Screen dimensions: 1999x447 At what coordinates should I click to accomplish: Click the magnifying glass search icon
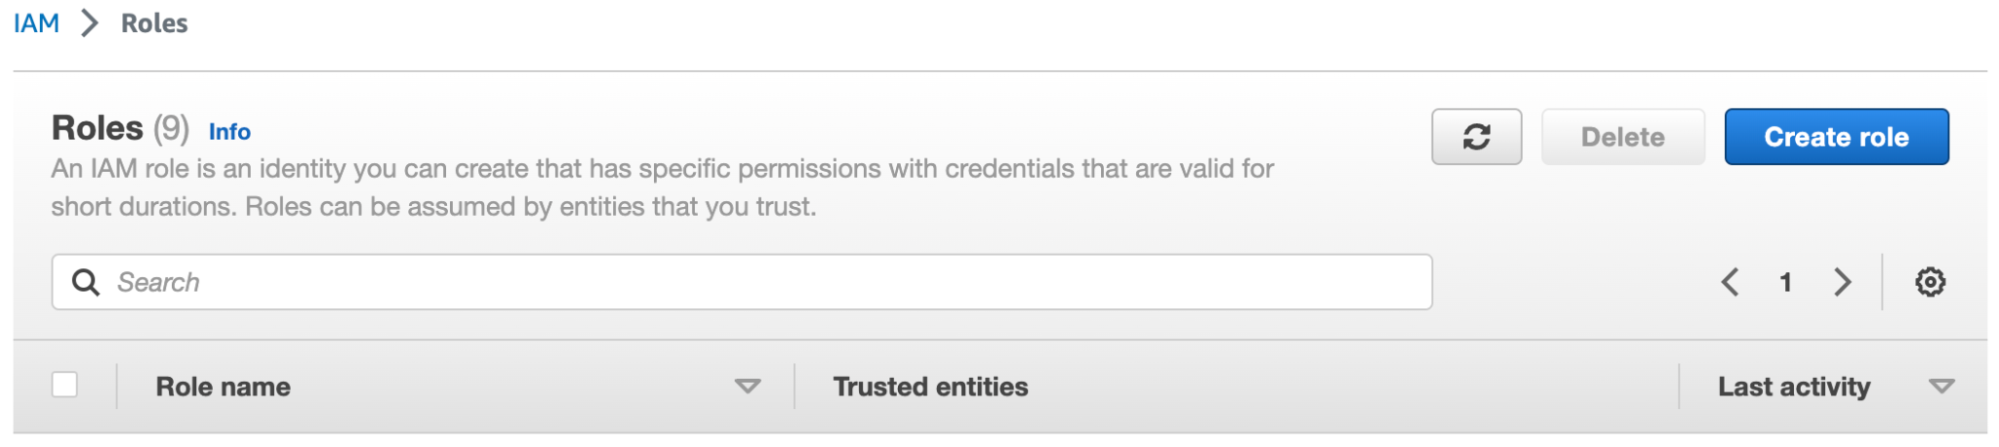[x=86, y=282]
